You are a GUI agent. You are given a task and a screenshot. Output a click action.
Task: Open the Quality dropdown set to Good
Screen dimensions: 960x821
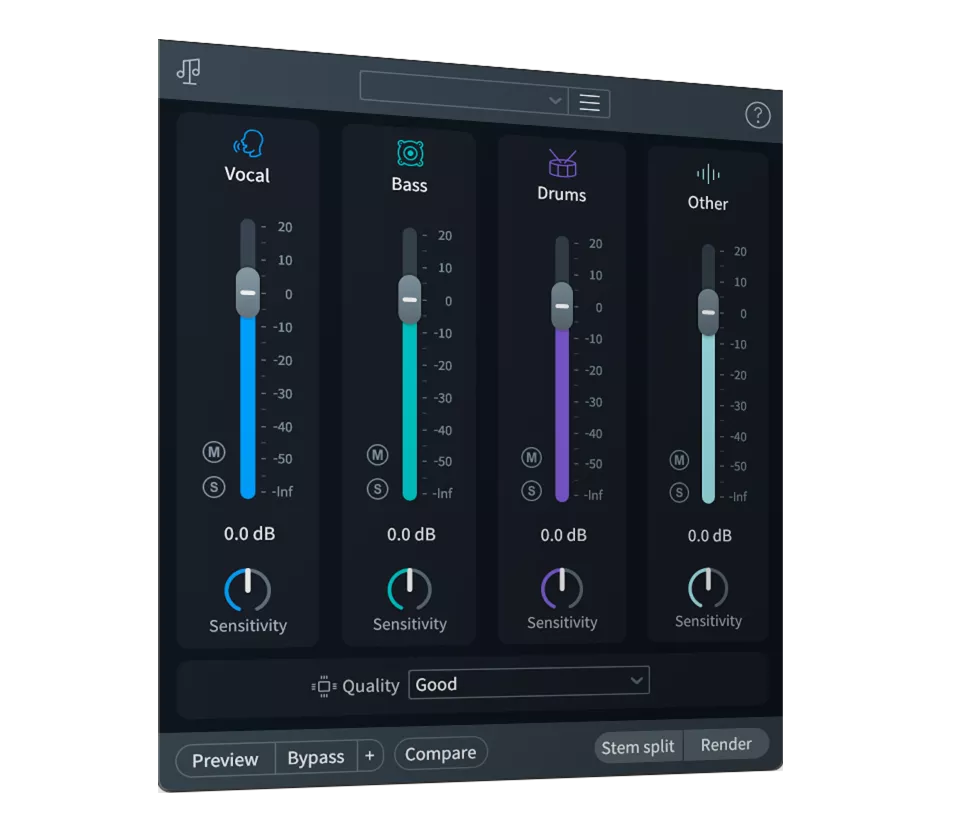(x=529, y=681)
